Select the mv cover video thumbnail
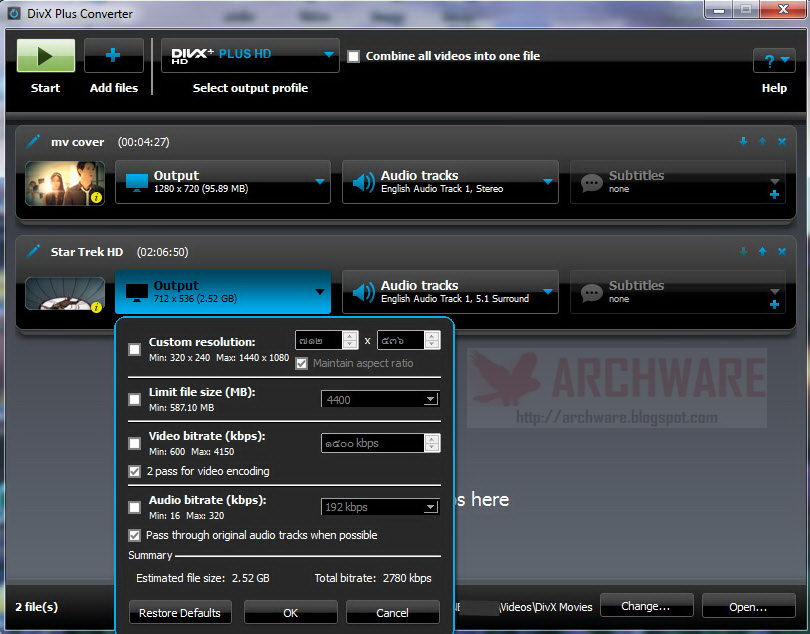Image resolution: width=810 pixels, height=634 pixels. coord(65,183)
